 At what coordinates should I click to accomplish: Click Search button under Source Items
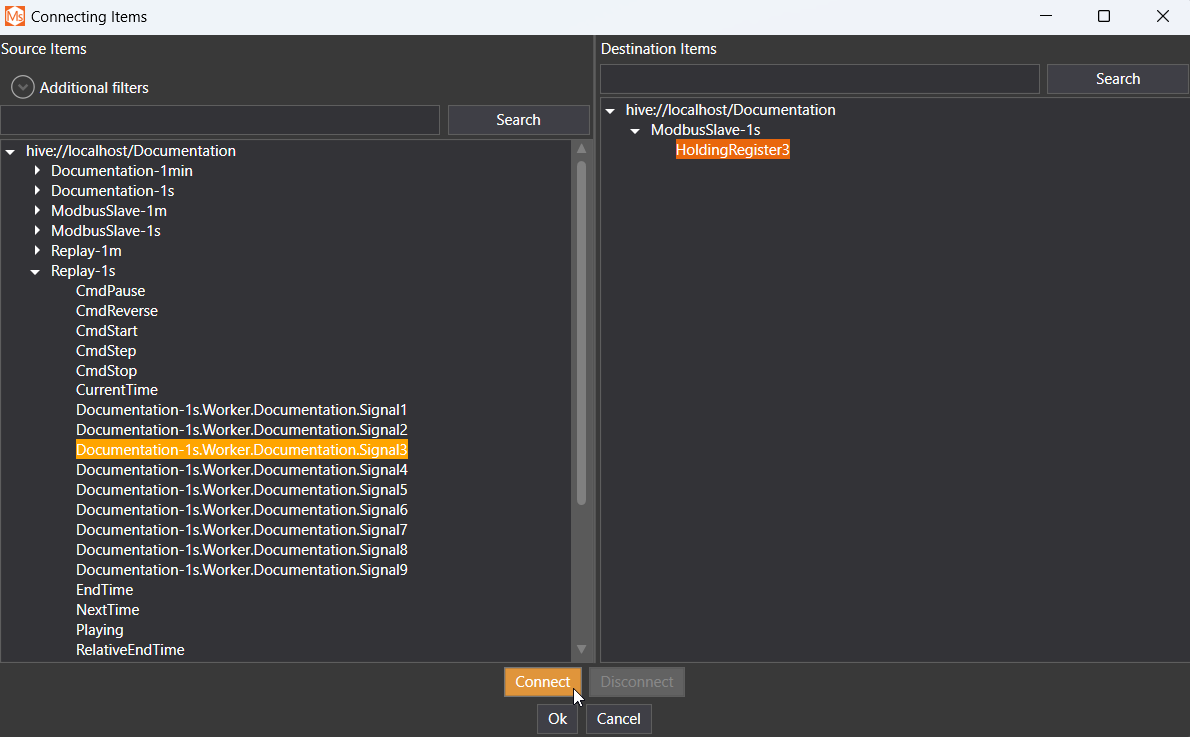click(x=518, y=120)
